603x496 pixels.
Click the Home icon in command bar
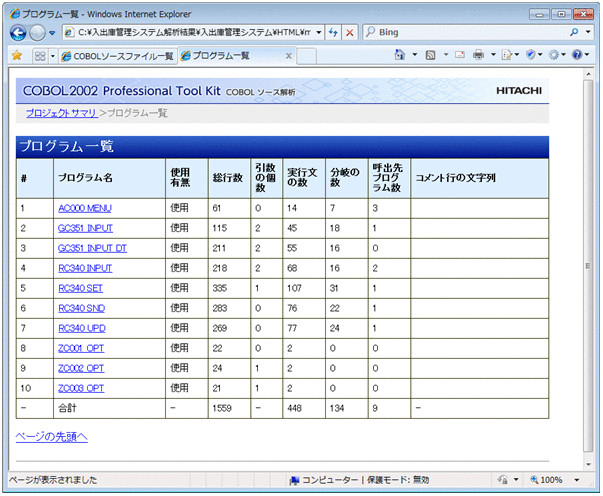[400, 55]
